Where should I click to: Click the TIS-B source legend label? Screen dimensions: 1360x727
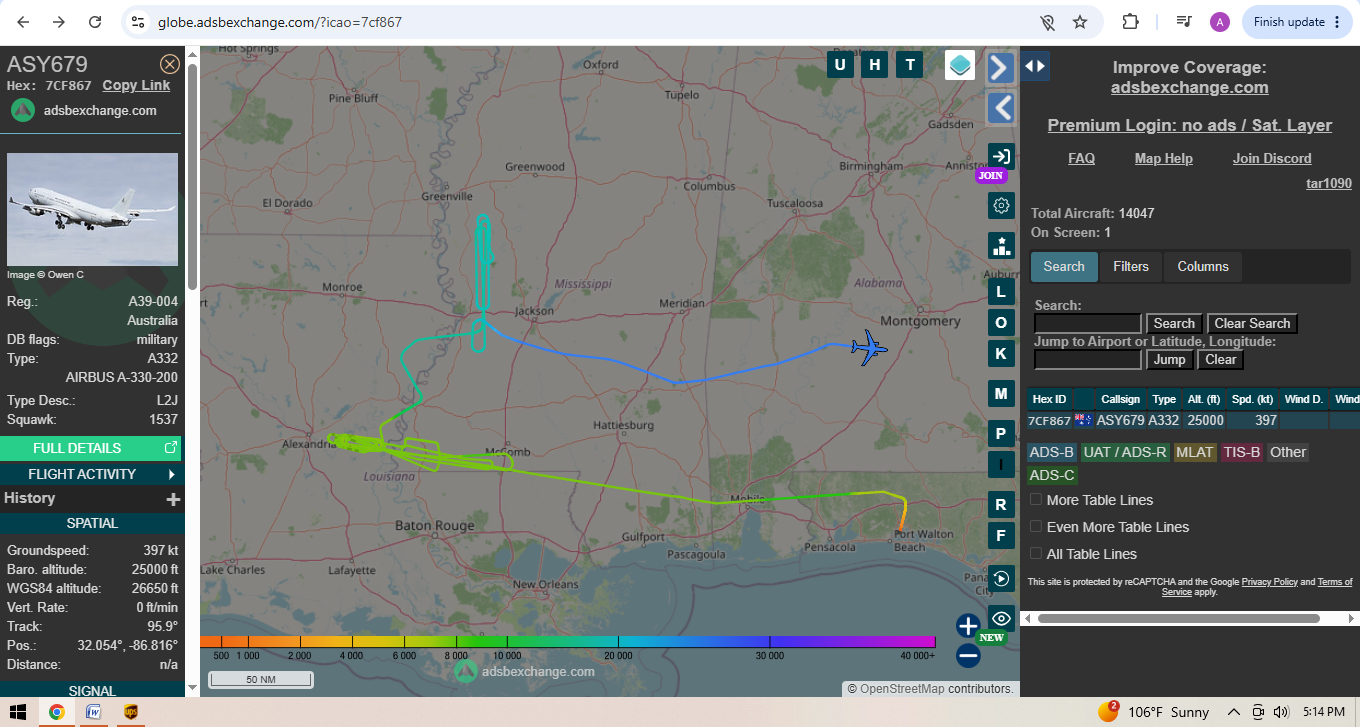point(1242,452)
